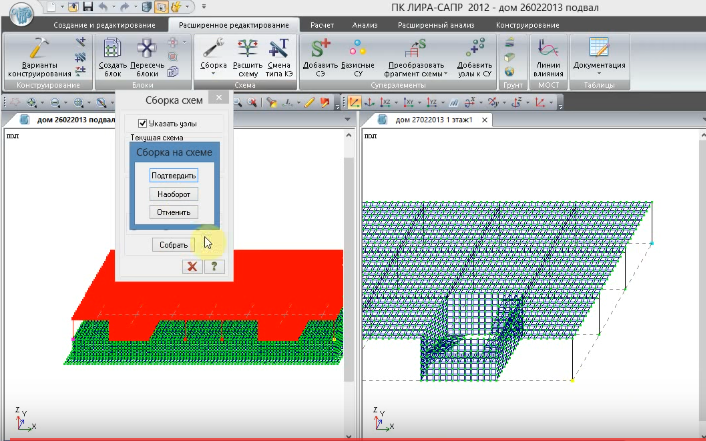Image resolution: width=706 pixels, height=441 pixels.
Task: Click the Наоборот button
Action: (x=174, y=193)
